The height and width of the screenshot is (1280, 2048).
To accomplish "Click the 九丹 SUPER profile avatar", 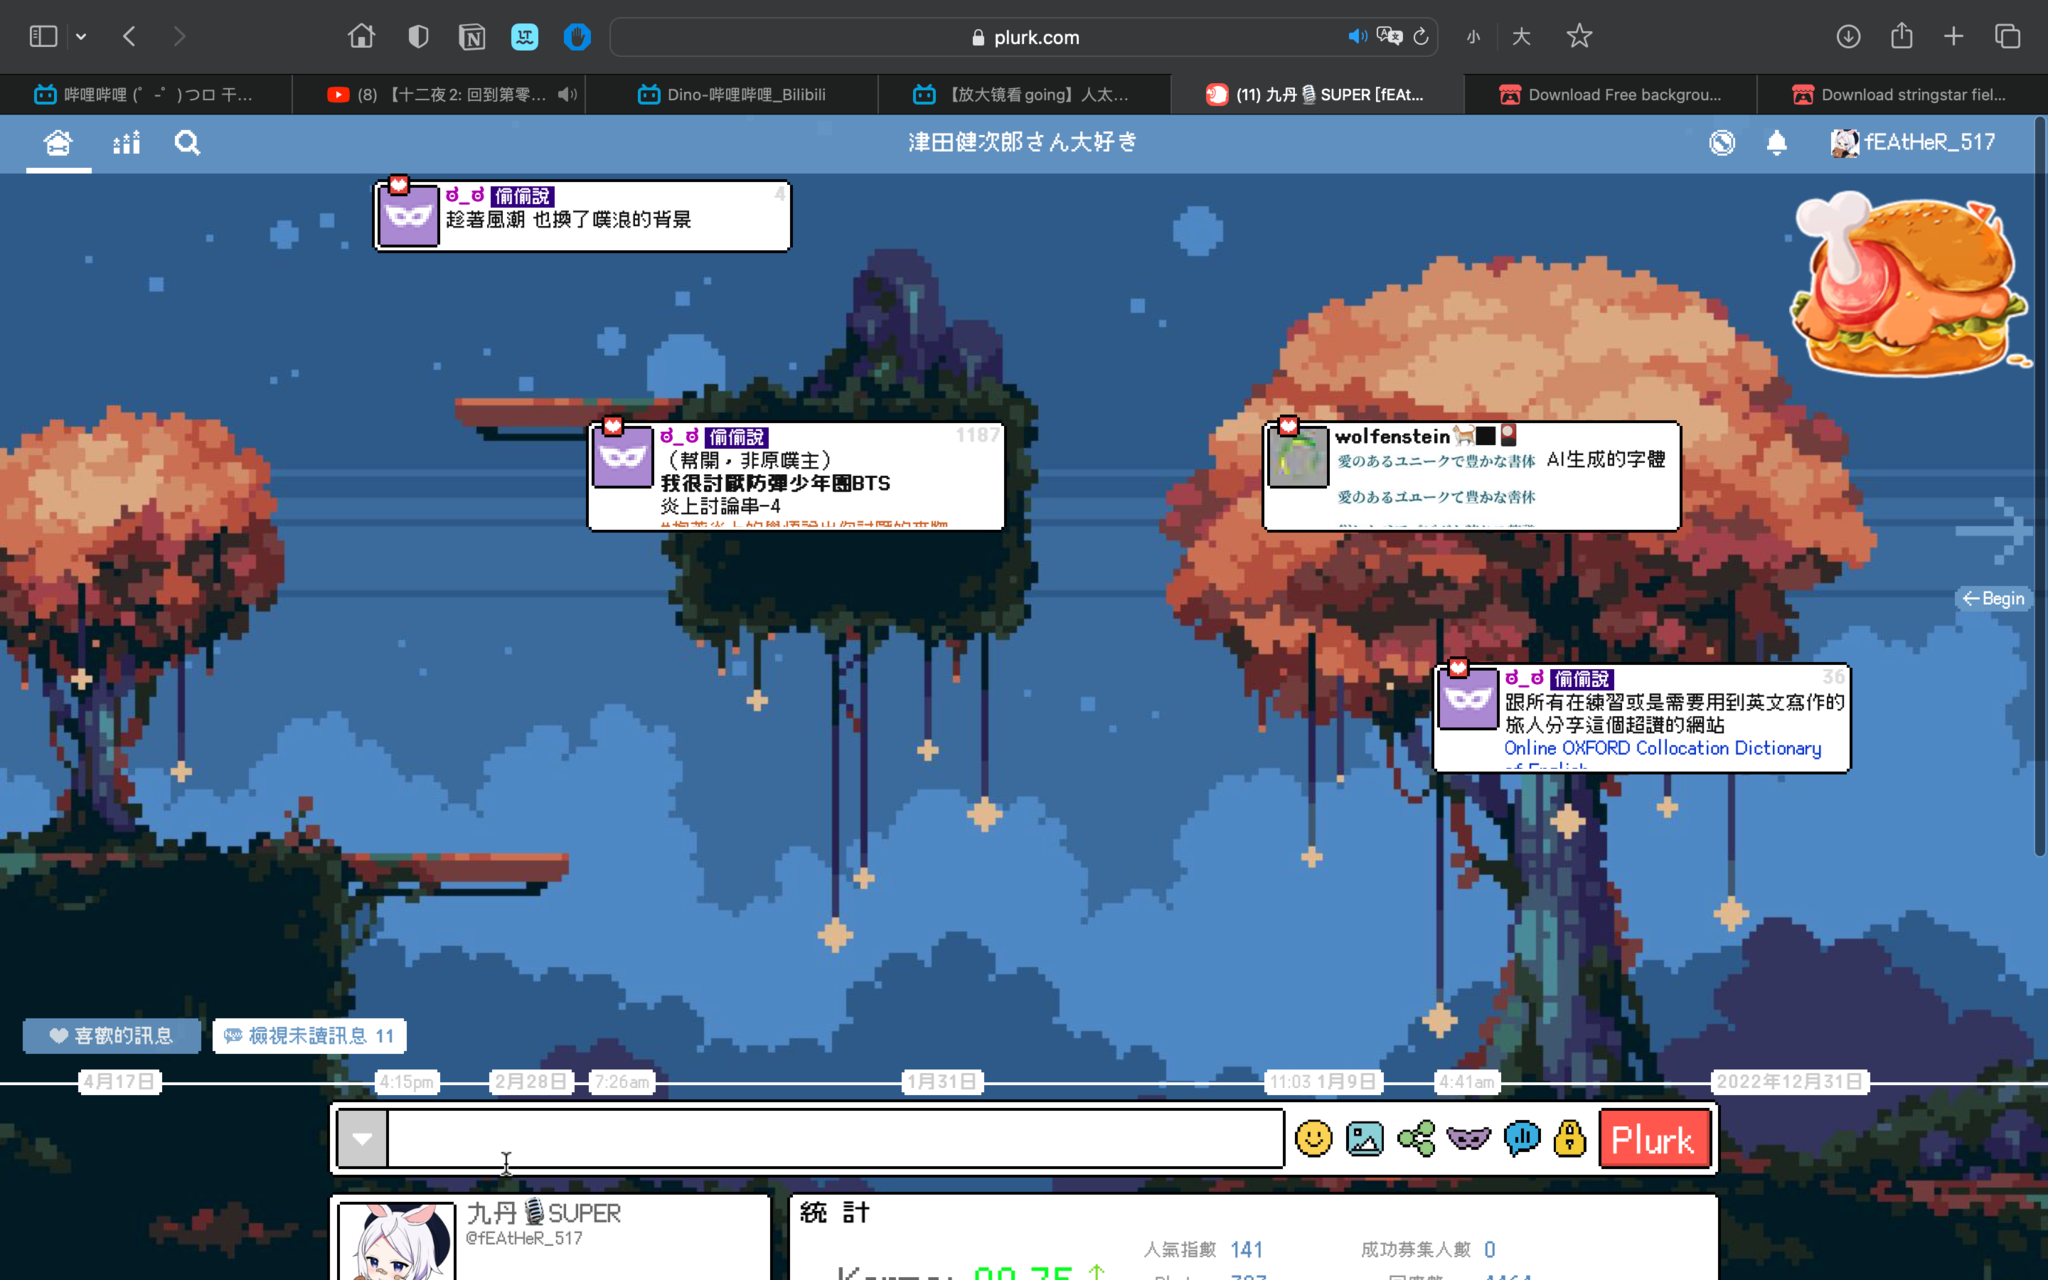I will [397, 1241].
